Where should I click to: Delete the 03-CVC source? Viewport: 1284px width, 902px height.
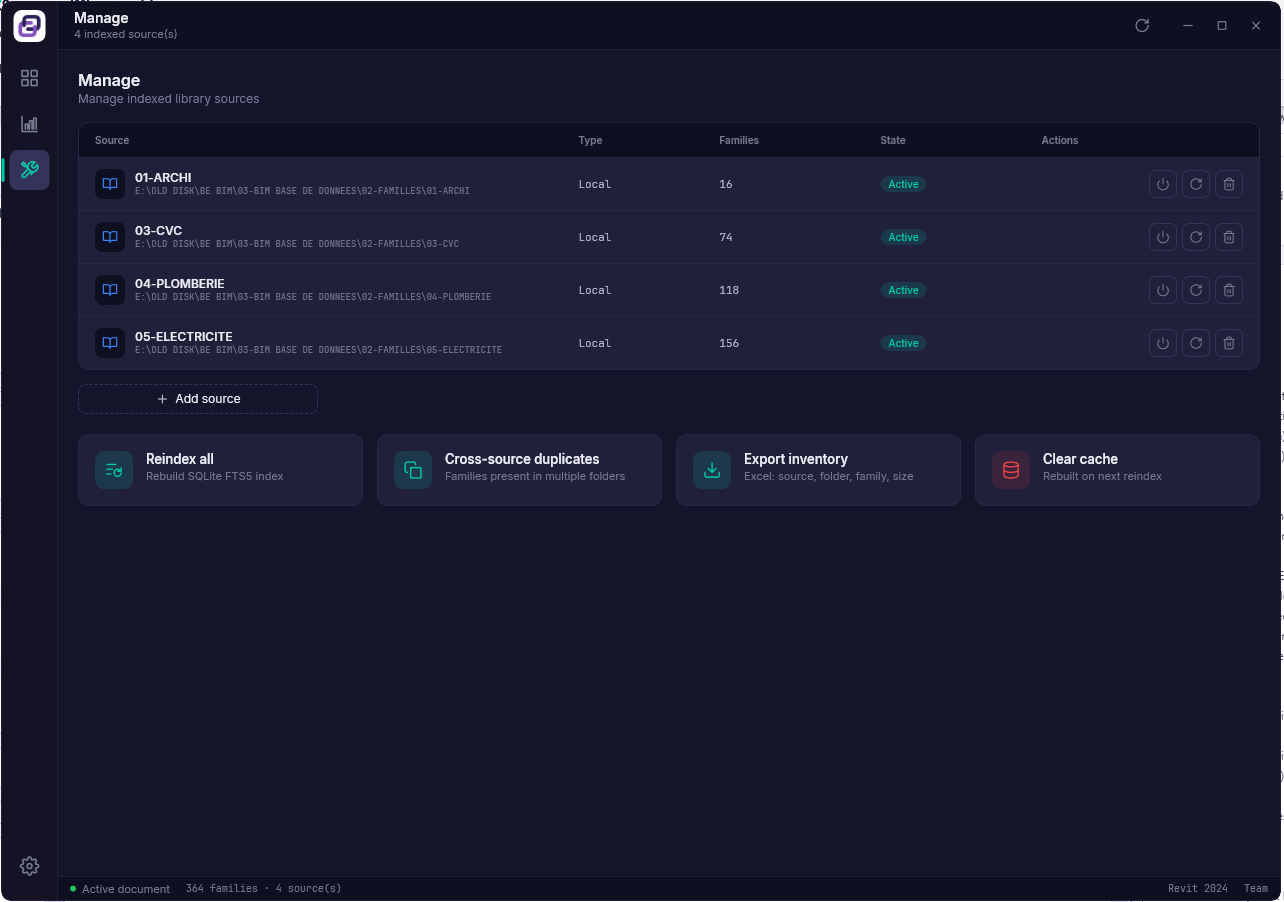coord(1229,237)
